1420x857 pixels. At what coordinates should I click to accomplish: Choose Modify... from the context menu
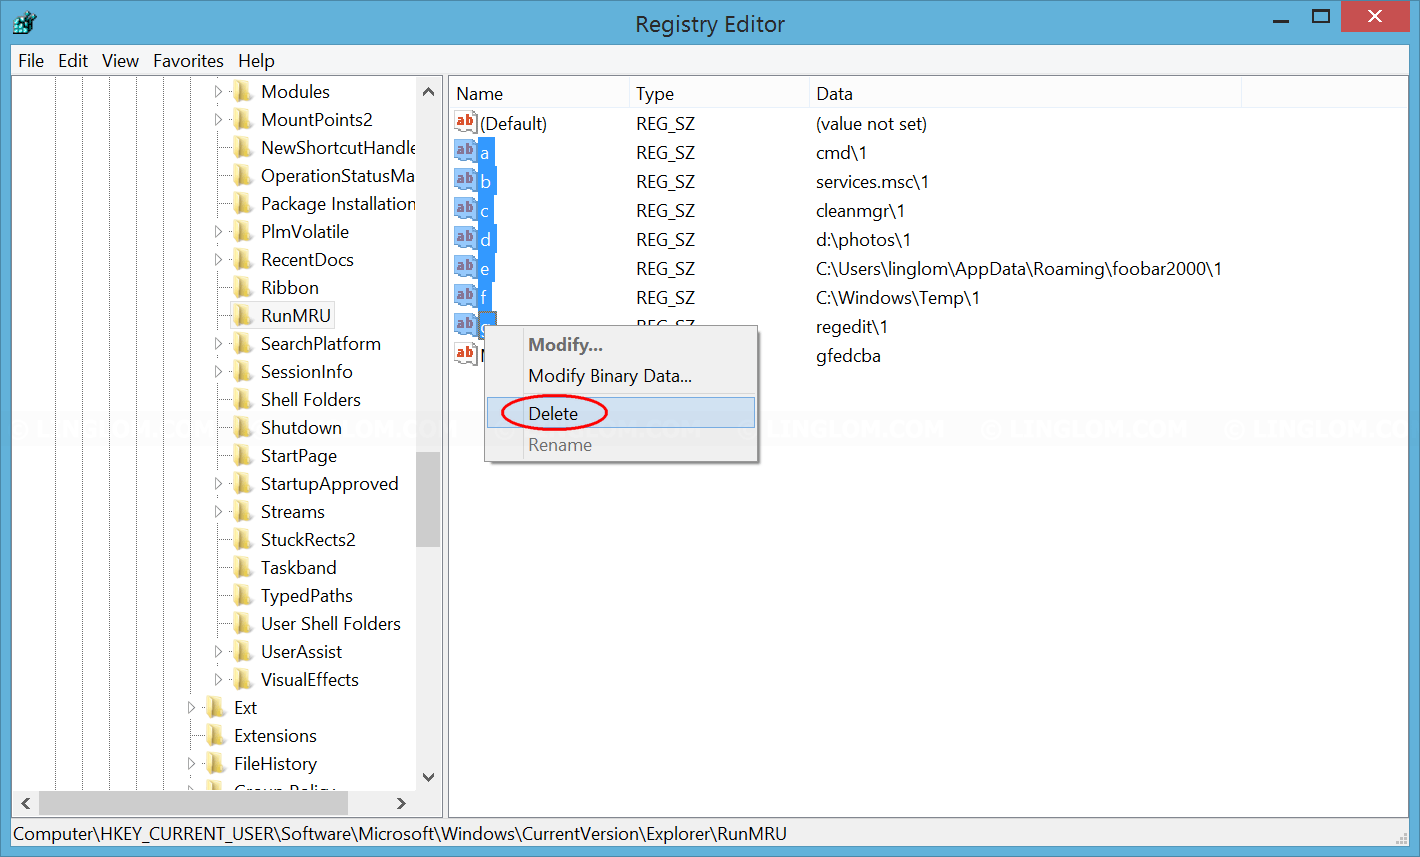point(620,345)
